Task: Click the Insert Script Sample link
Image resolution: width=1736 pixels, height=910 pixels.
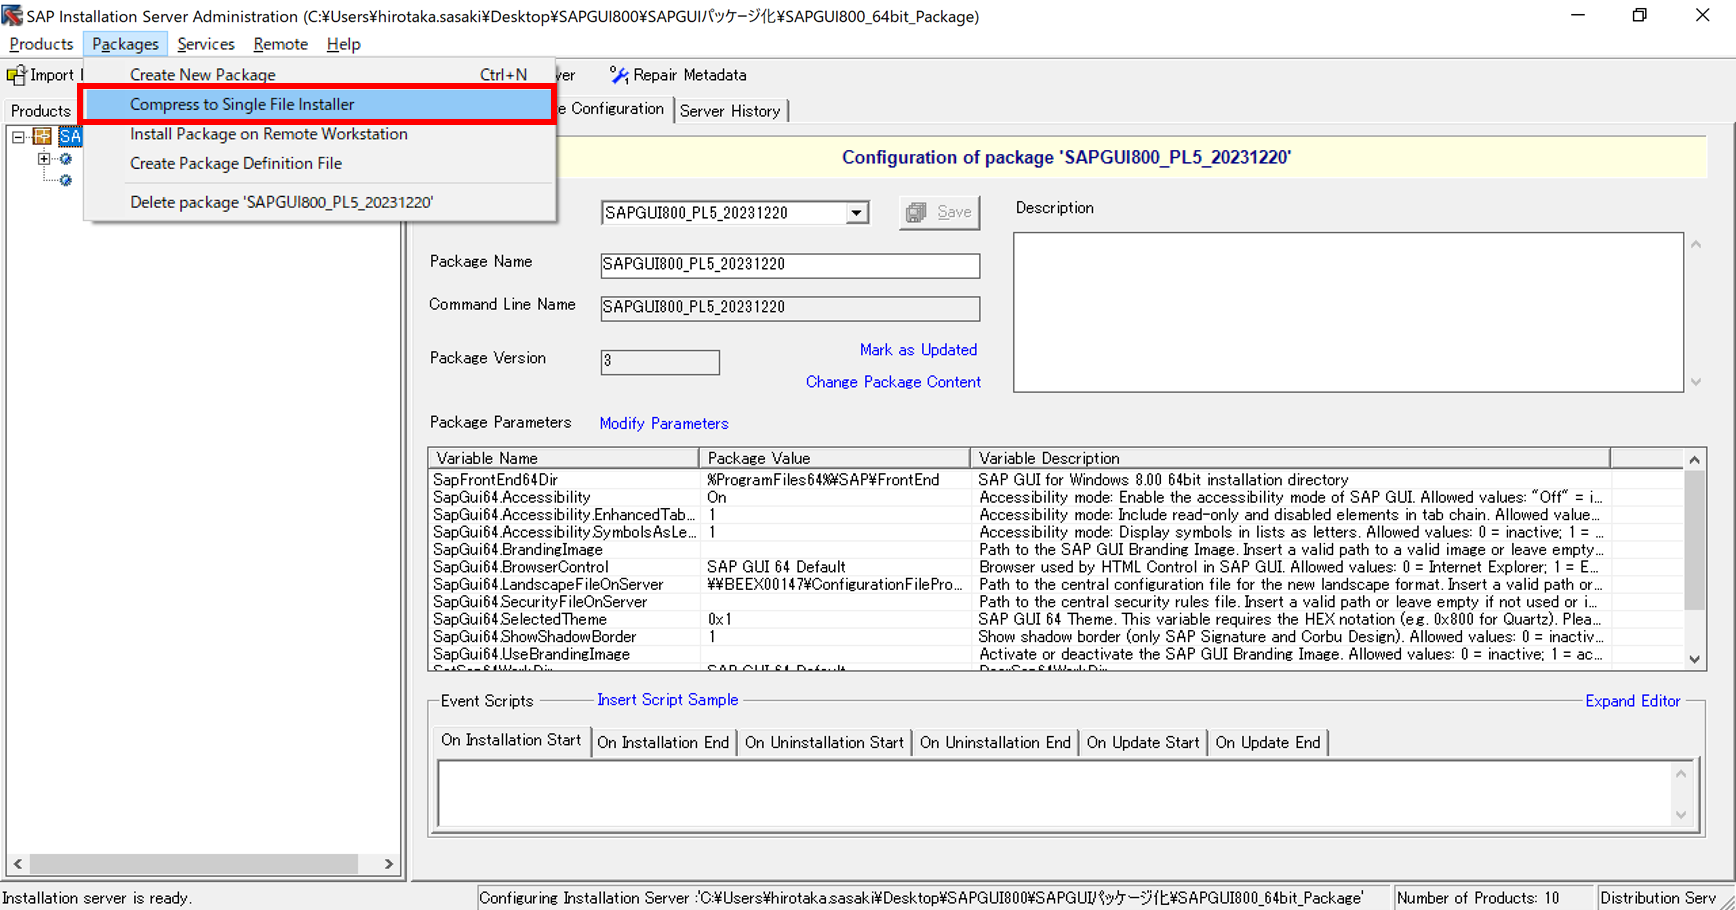Action: (x=667, y=700)
